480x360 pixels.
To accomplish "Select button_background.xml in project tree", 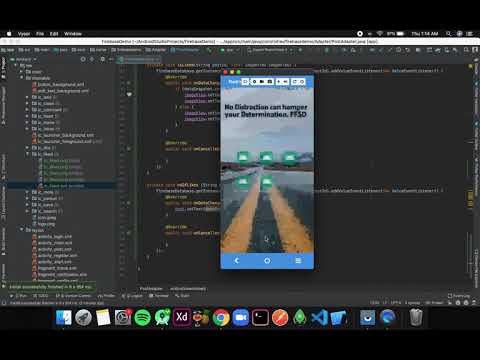I will pyautogui.click(x=58, y=84).
